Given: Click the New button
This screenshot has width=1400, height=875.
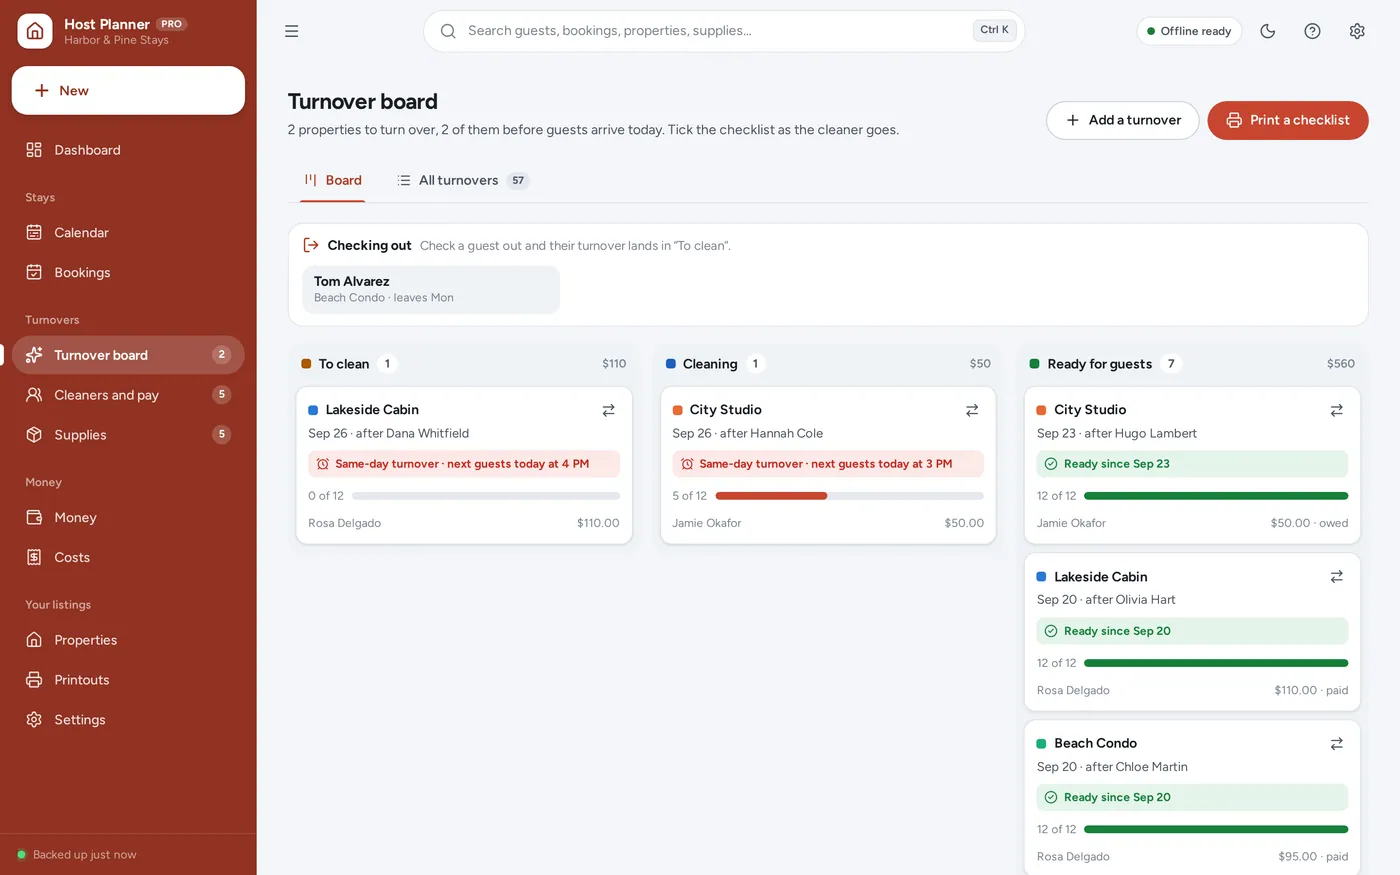Looking at the screenshot, I should (x=128, y=91).
